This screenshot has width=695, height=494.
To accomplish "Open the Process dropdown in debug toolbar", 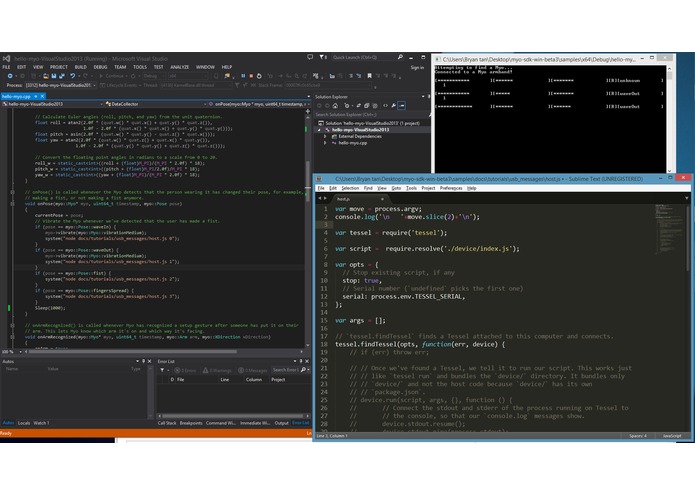I will (94, 85).
